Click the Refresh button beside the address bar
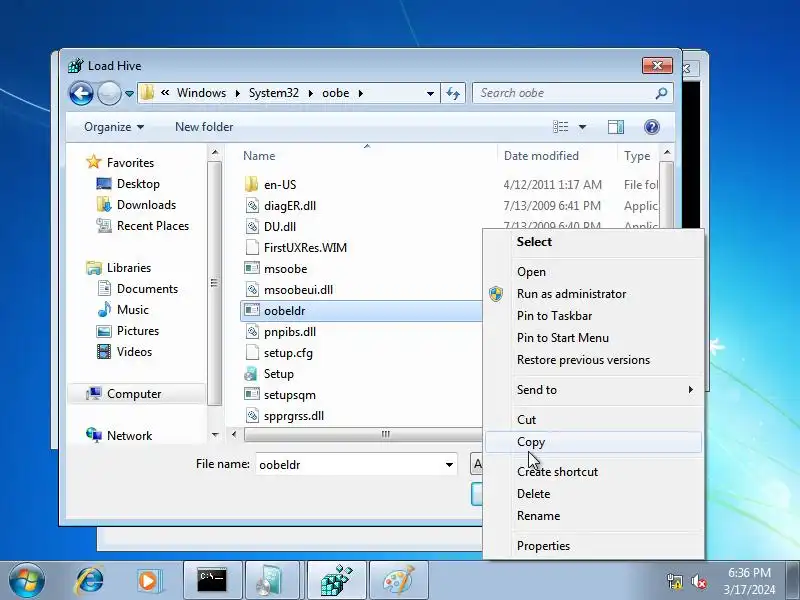Image resolution: width=800 pixels, height=600 pixels. point(453,93)
